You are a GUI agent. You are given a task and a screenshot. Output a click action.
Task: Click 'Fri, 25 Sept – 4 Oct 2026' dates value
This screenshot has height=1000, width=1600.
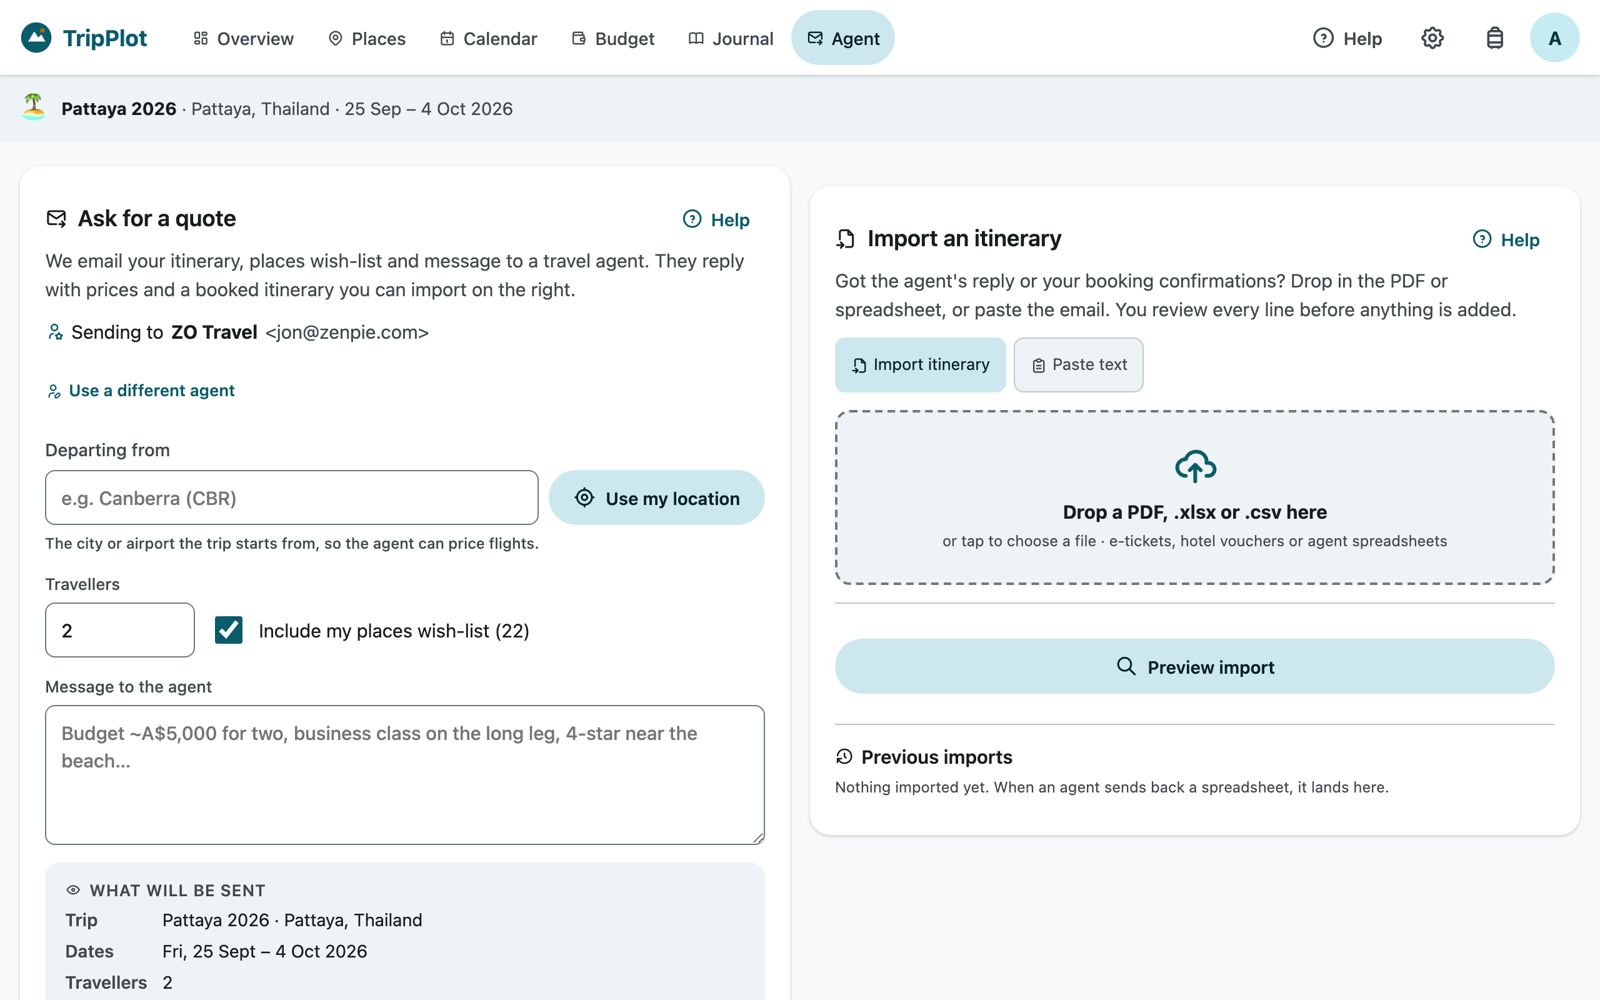click(x=265, y=951)
